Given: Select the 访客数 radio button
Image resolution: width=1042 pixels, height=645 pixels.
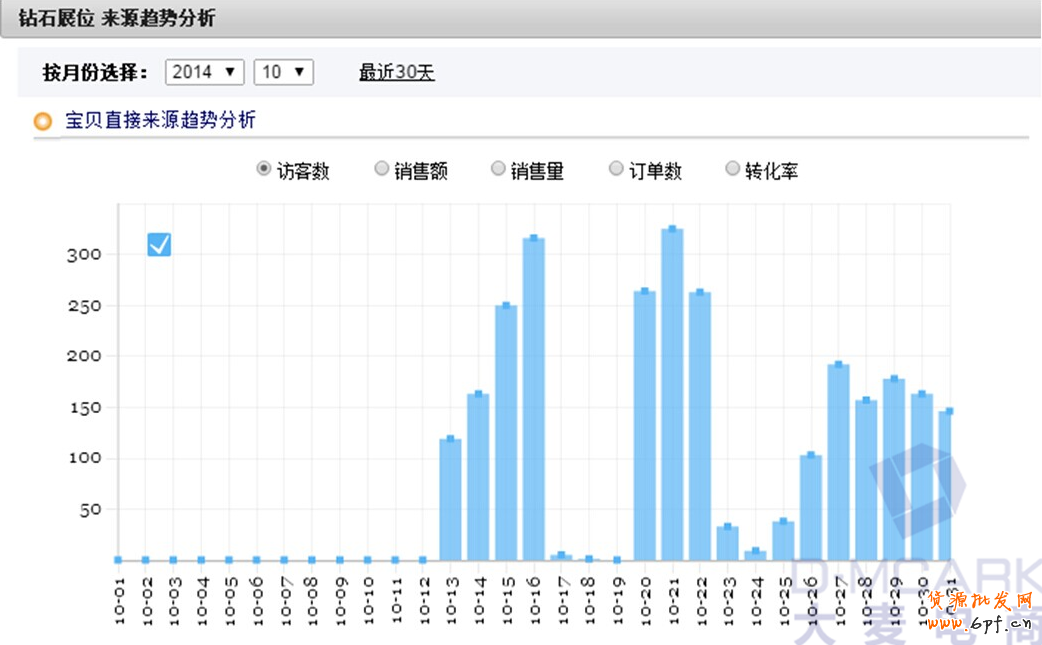Looking at the screenshot, I should [x=264, y=169].
